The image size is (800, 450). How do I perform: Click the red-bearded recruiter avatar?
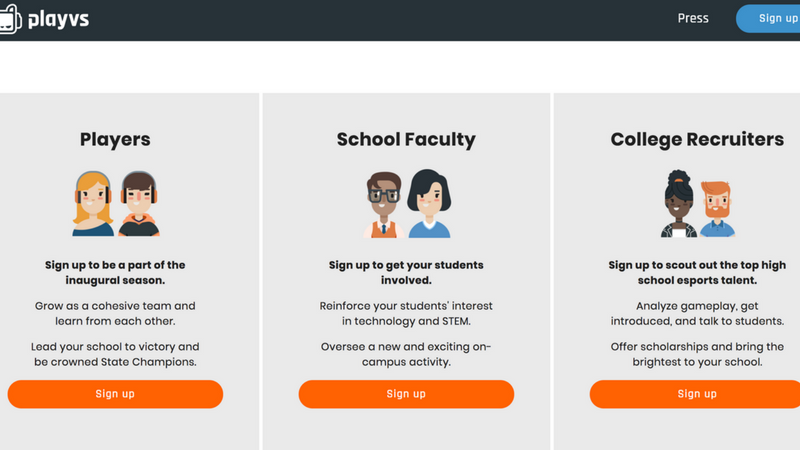click(x=717, y=209)
